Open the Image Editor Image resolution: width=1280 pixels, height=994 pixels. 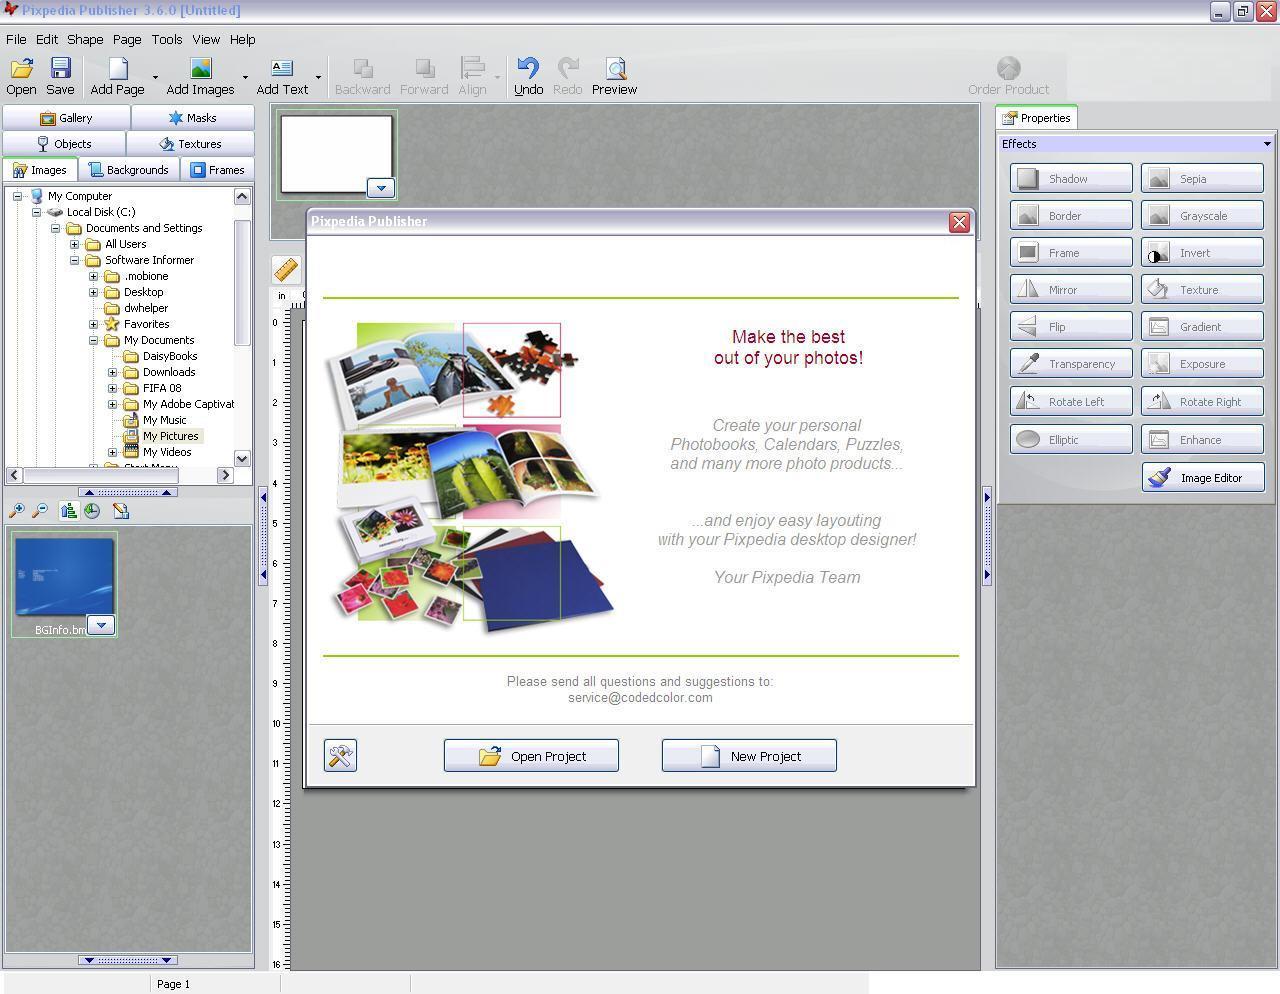point(1203,478)
